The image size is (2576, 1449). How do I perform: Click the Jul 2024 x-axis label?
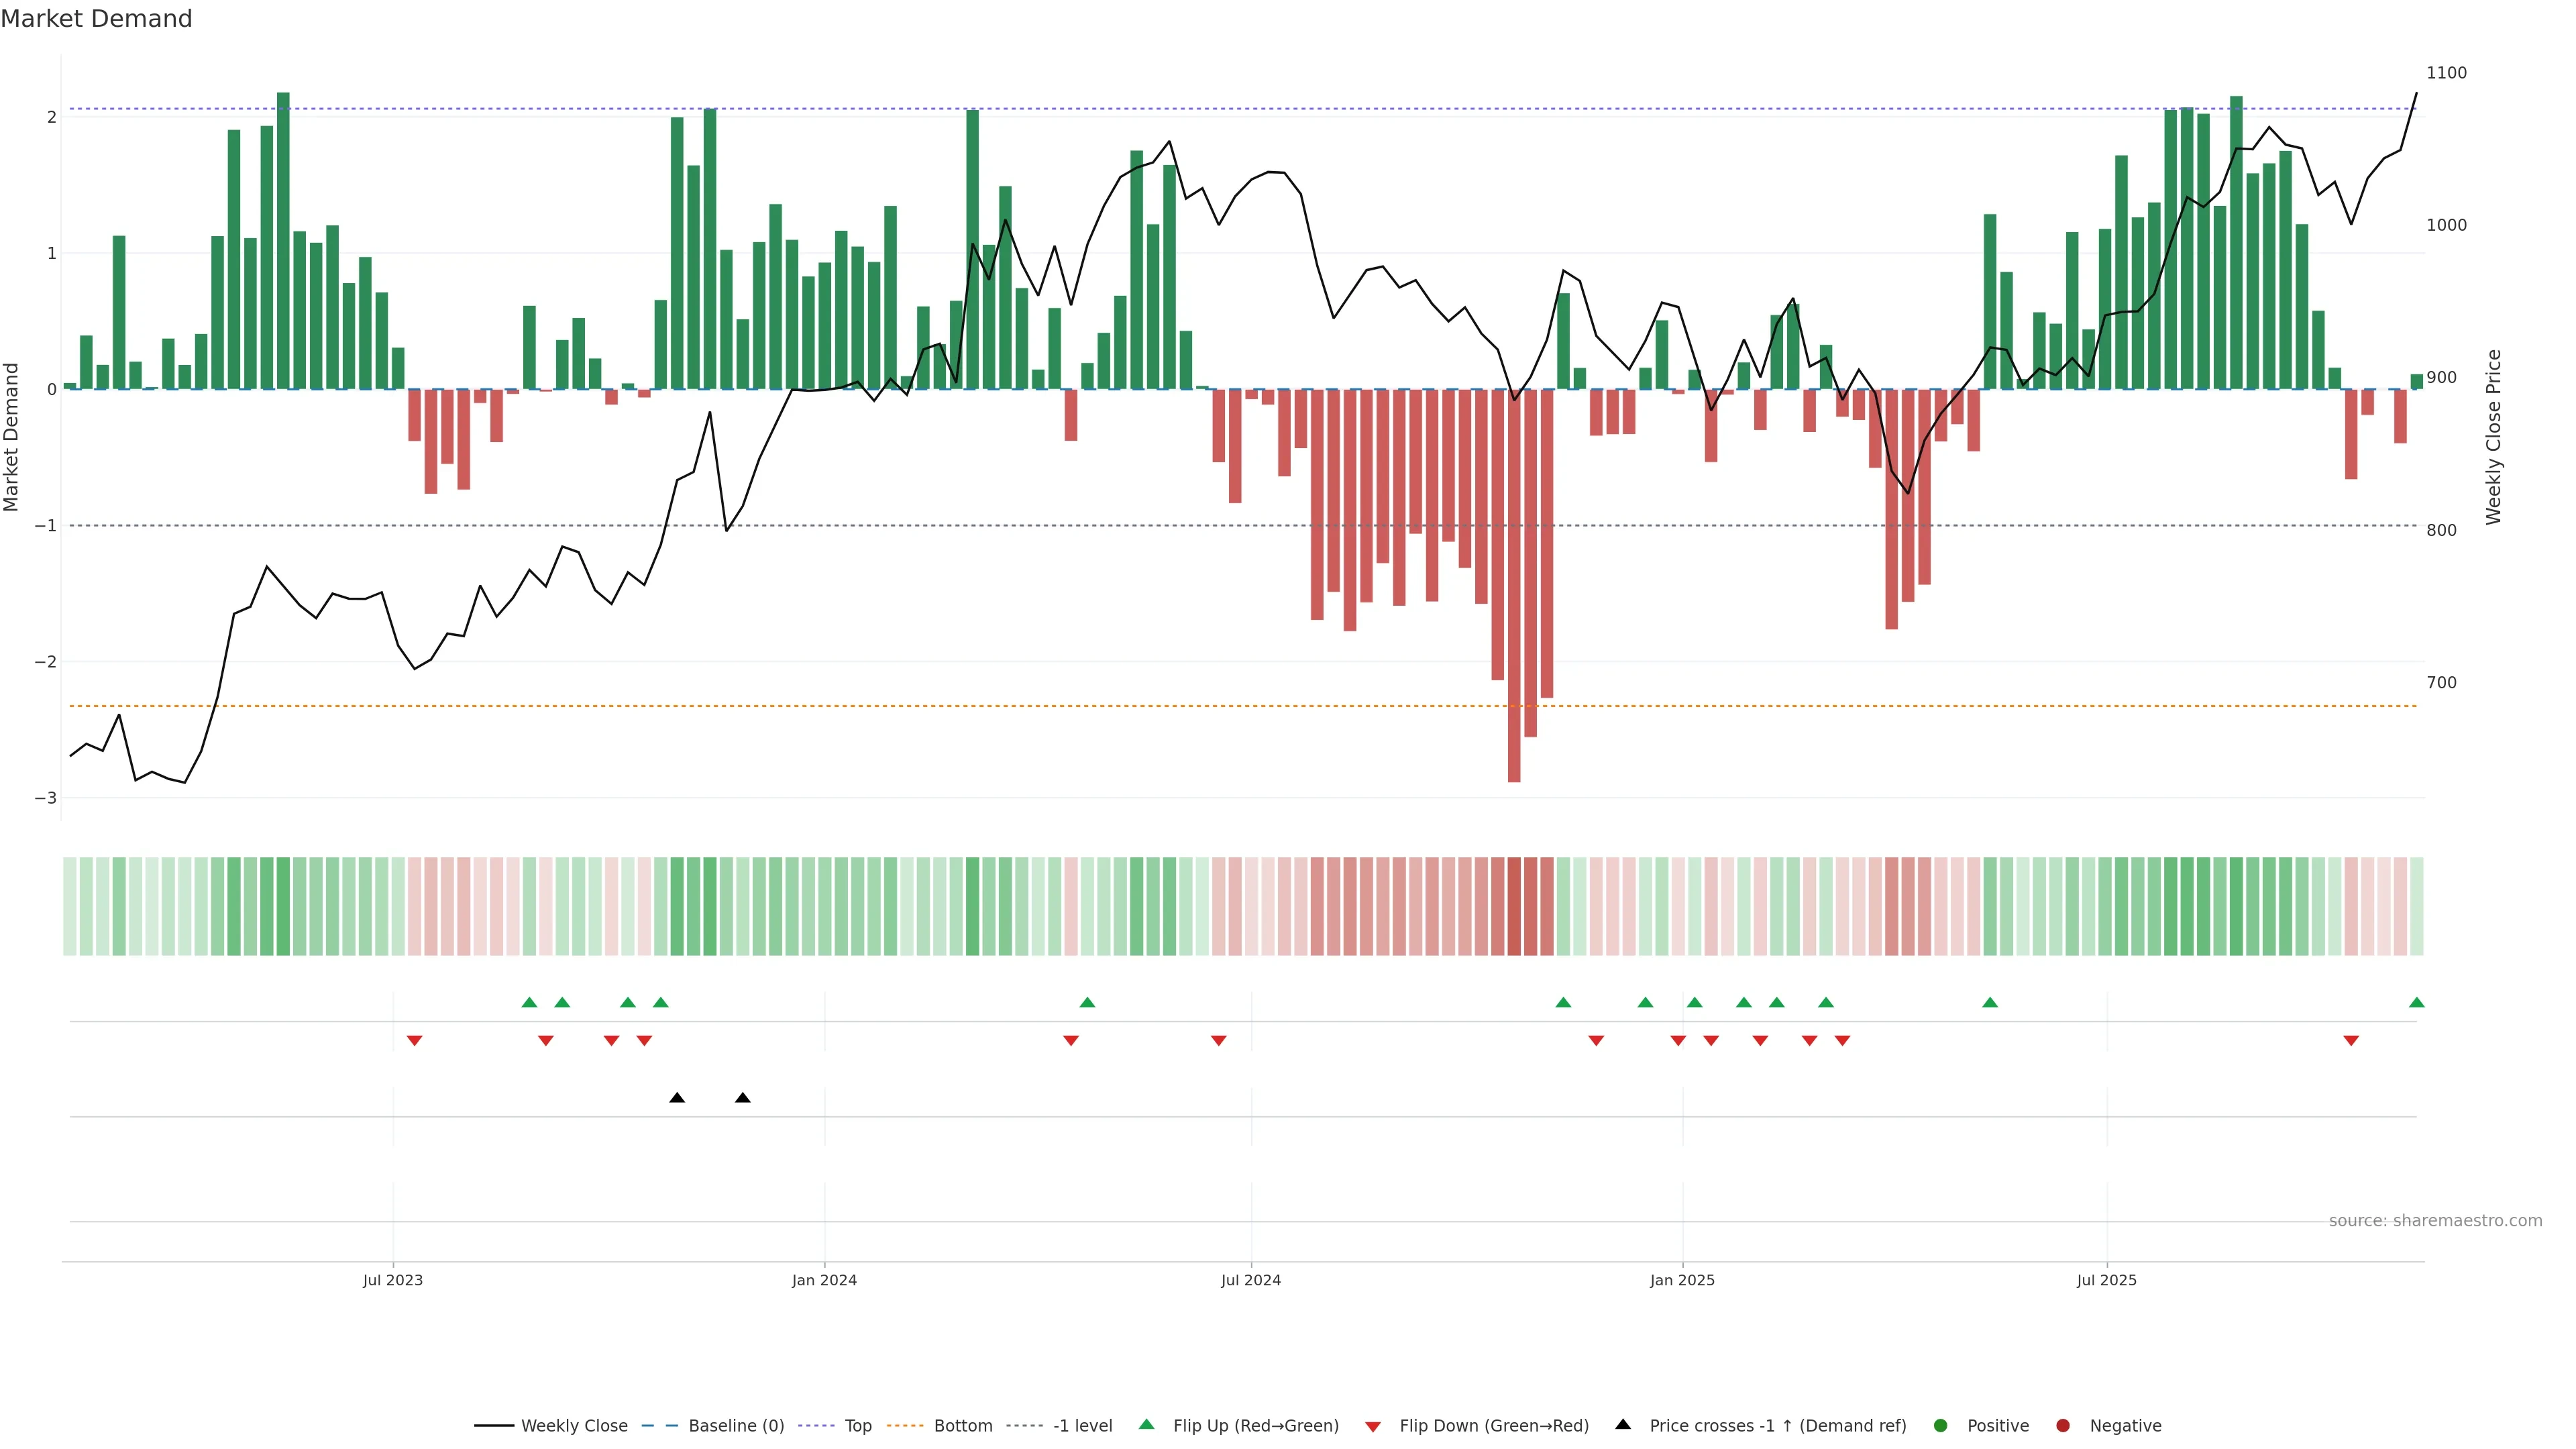[x=1251, y=1281]
